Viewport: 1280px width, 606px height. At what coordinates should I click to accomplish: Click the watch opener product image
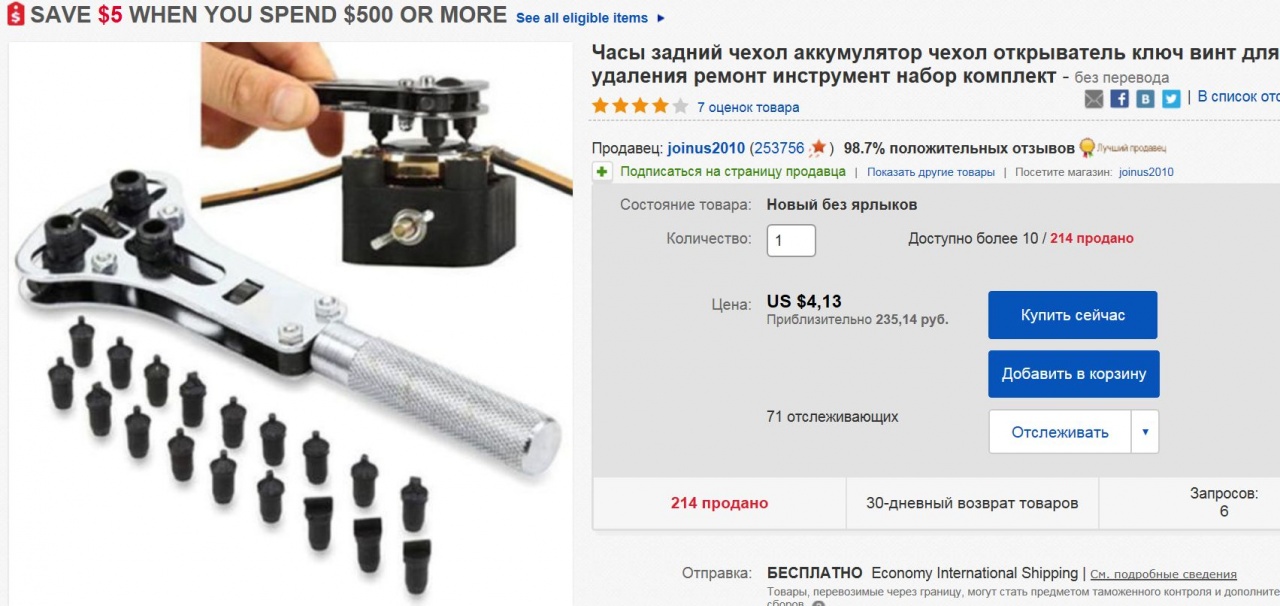[x=292, y=322]
